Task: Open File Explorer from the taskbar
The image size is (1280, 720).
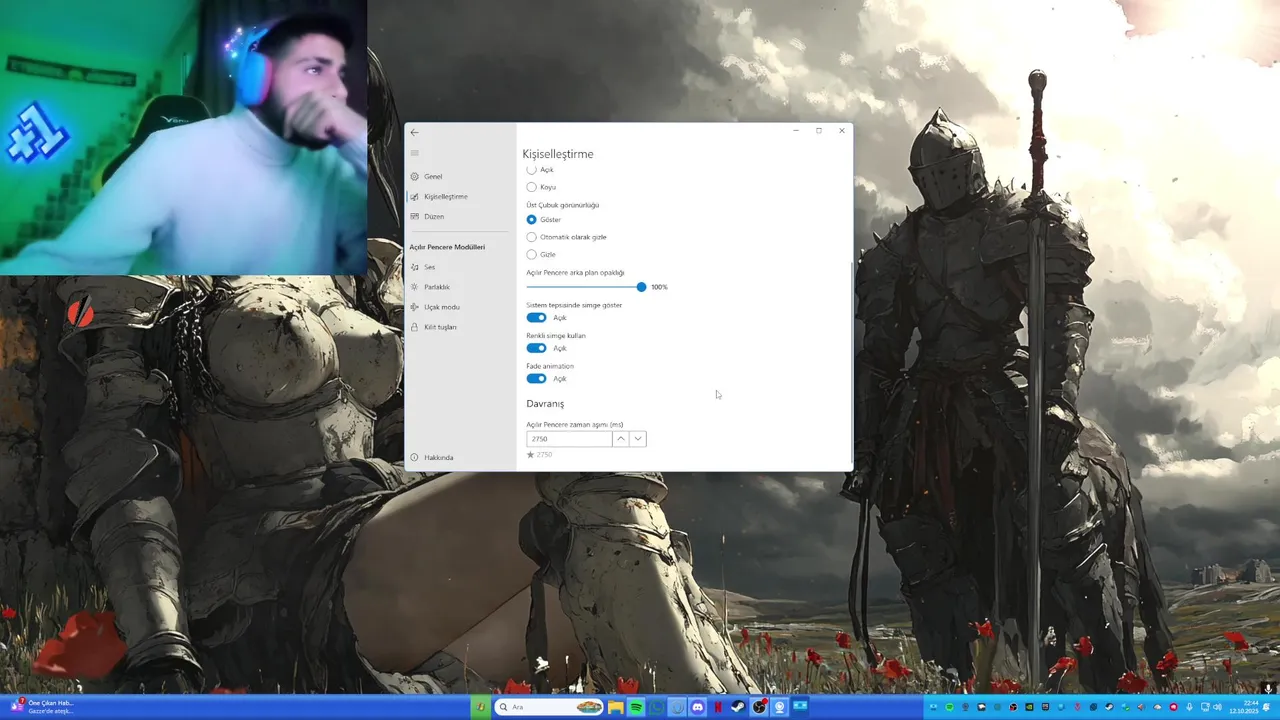Action: (615, 707)
